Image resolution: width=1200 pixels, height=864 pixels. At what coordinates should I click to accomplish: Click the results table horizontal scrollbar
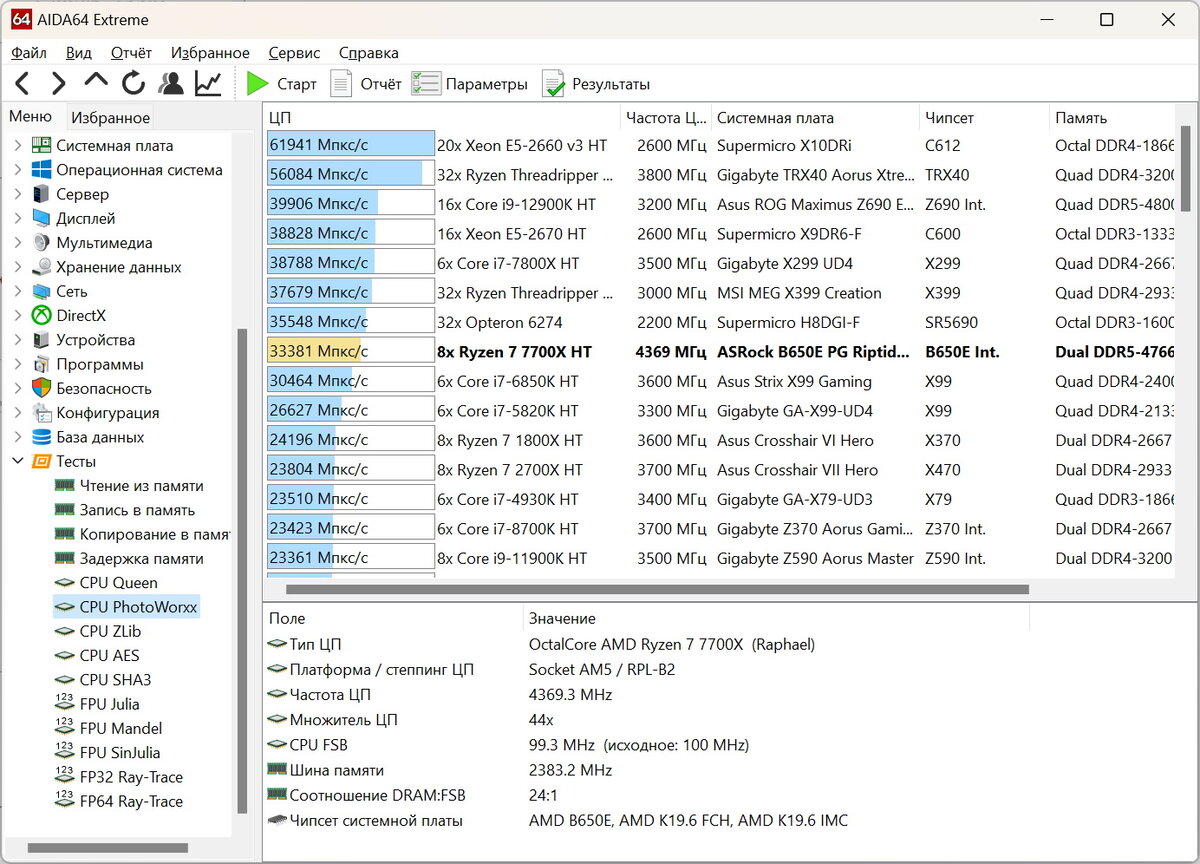click(x=657, y=590)
